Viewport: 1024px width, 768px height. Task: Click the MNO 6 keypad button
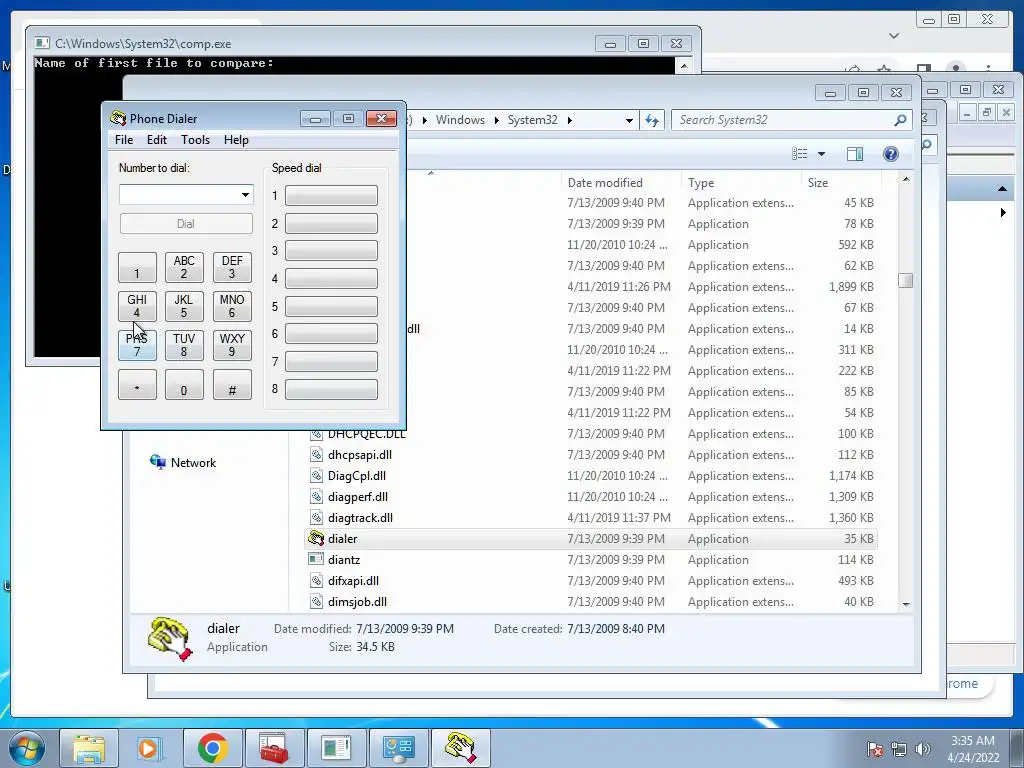point(232,306)
